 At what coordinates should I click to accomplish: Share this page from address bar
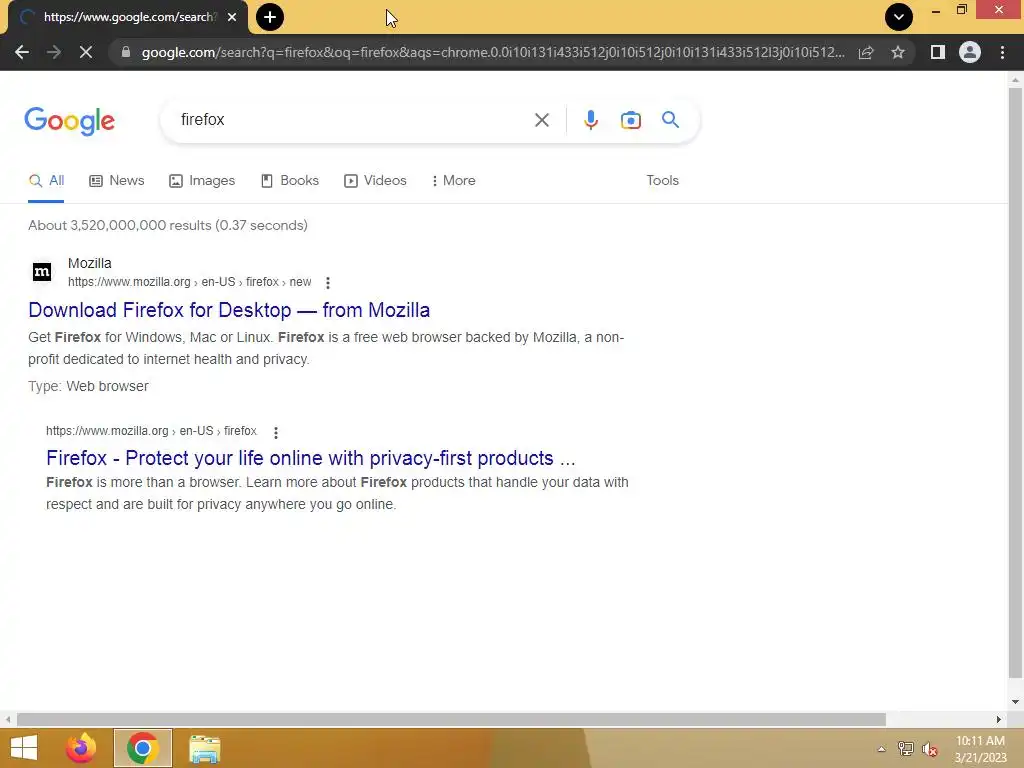click(x=866, y=52)
